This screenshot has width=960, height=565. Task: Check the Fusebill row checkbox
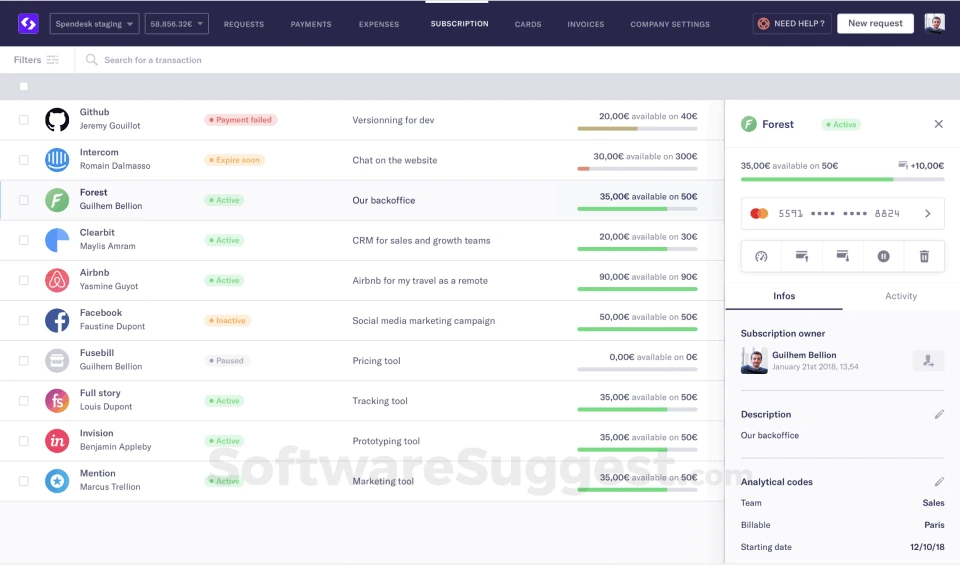(24, 361)
